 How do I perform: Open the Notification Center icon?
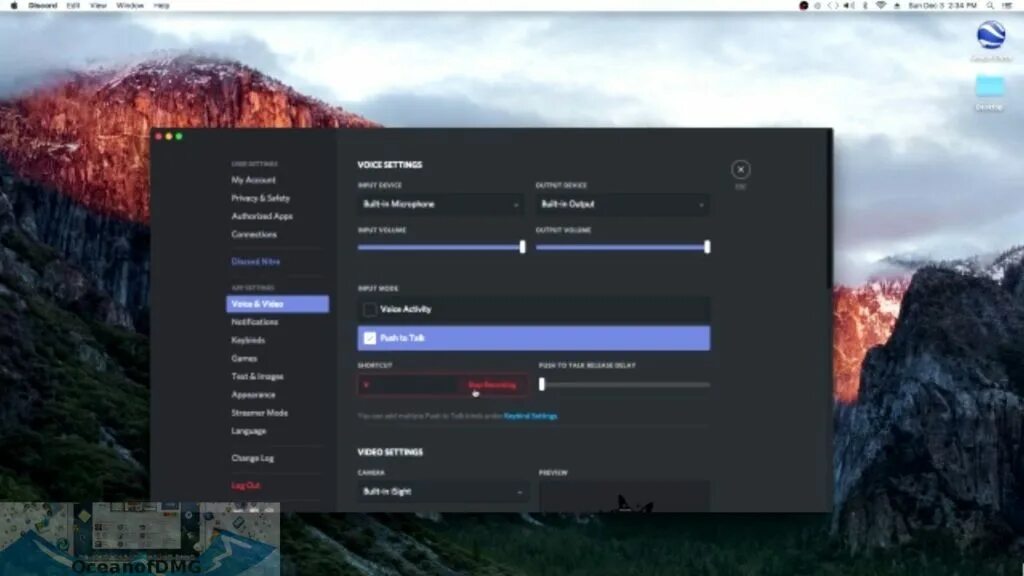(1007, 5)
